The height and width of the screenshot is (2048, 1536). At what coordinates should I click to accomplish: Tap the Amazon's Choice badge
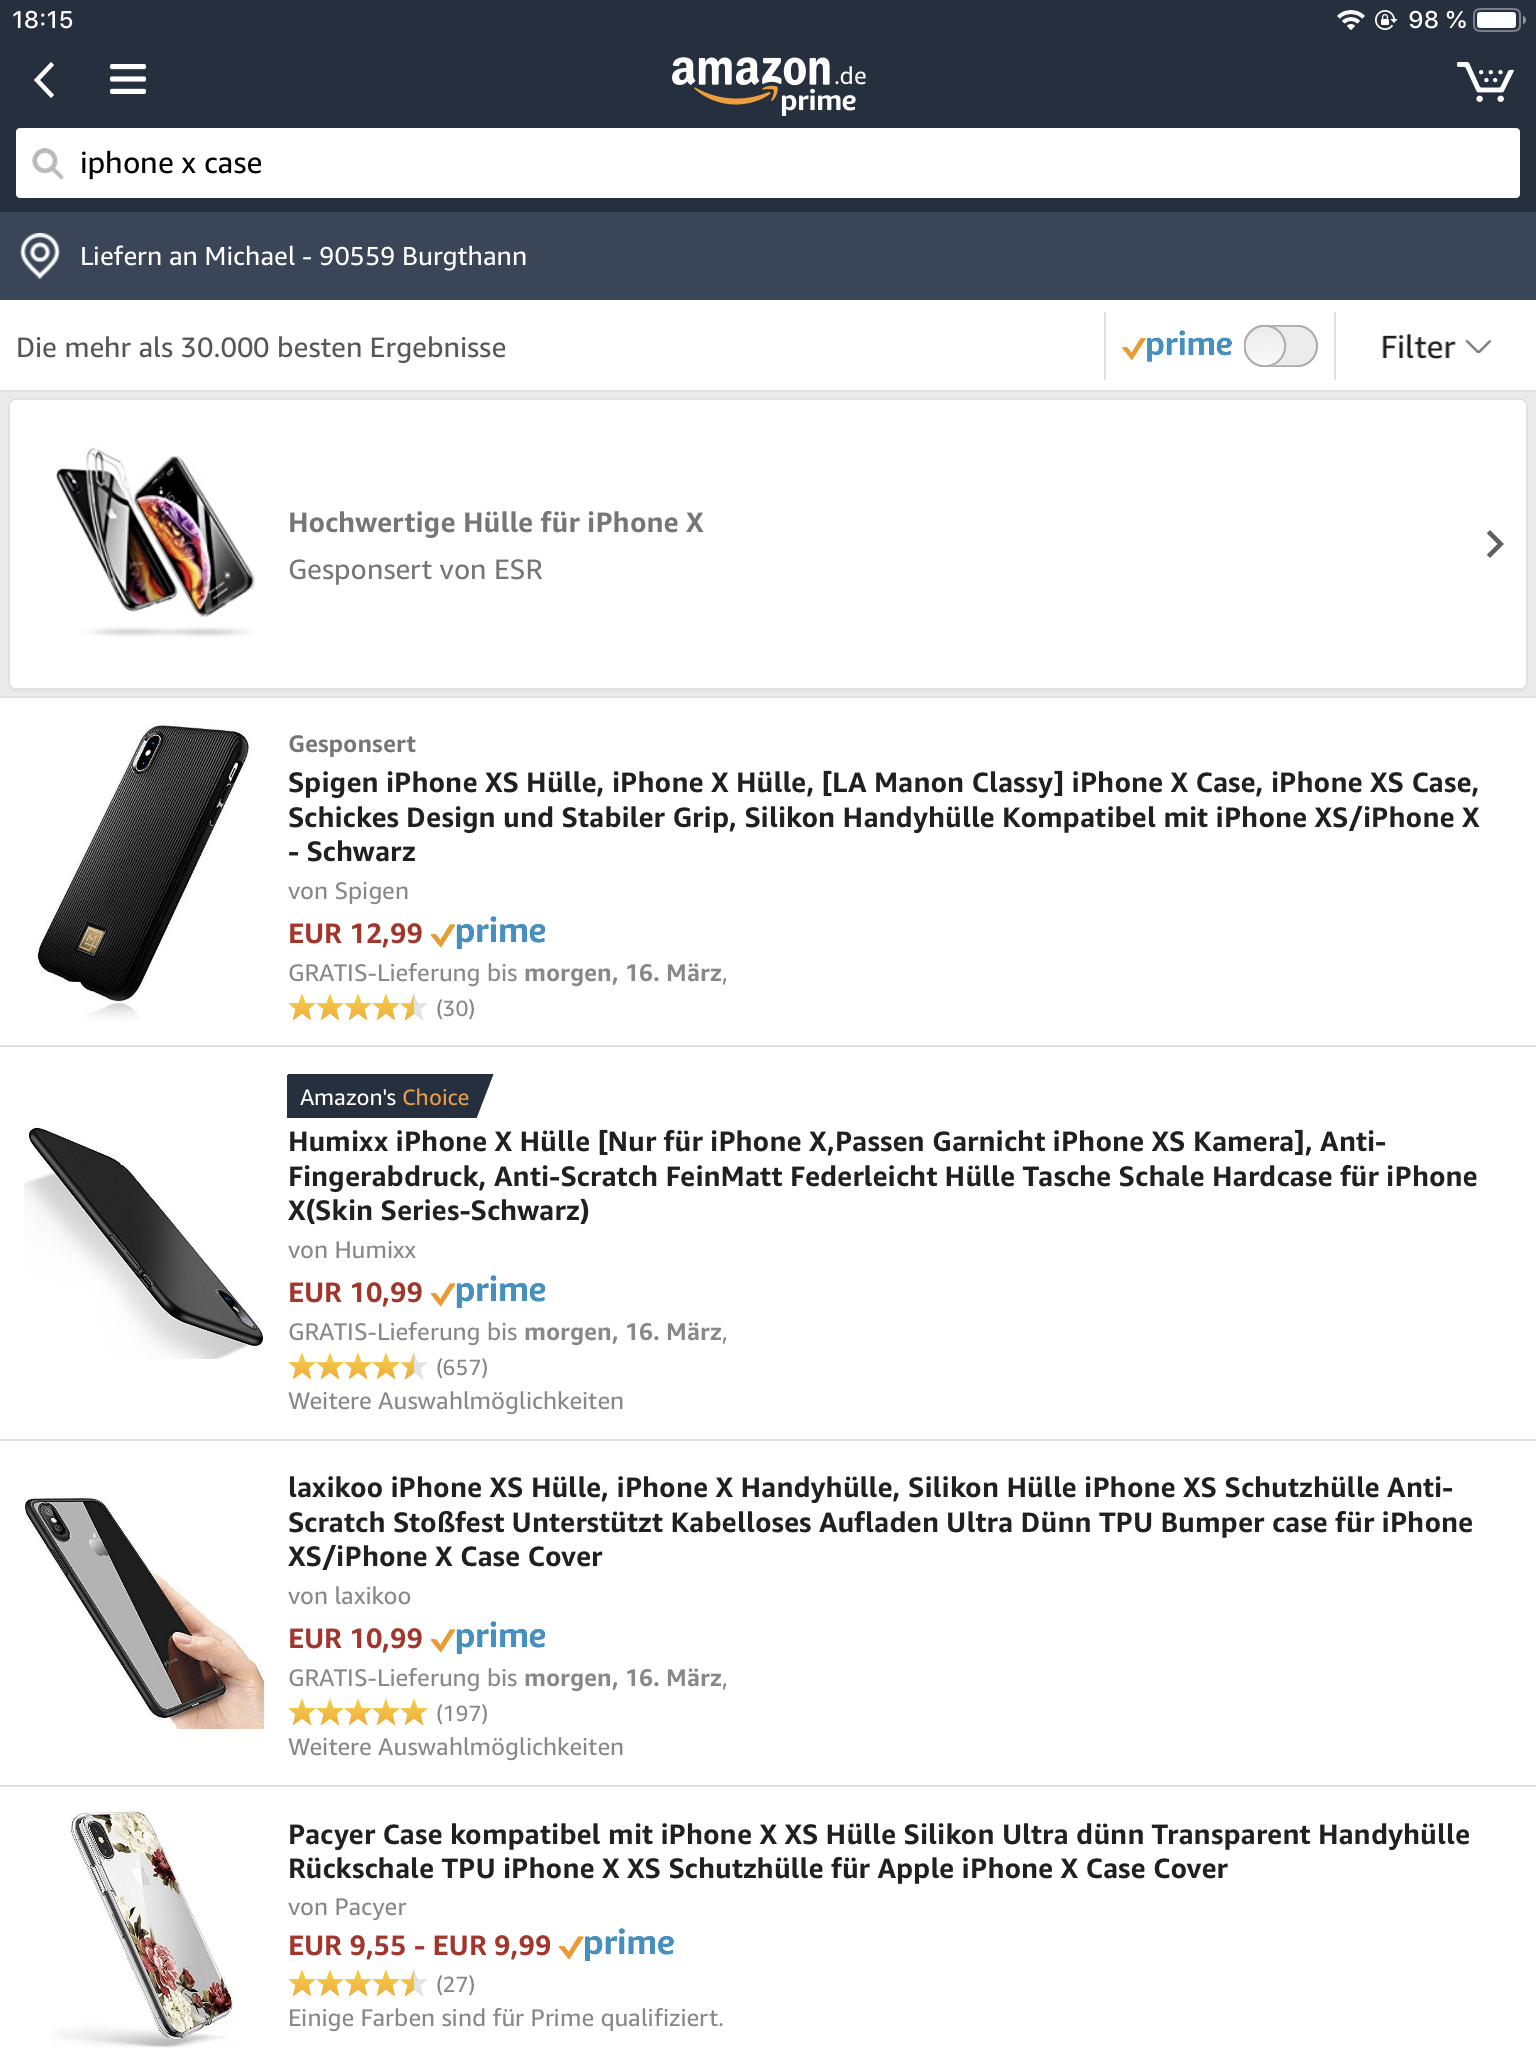tap(386, 1097)
